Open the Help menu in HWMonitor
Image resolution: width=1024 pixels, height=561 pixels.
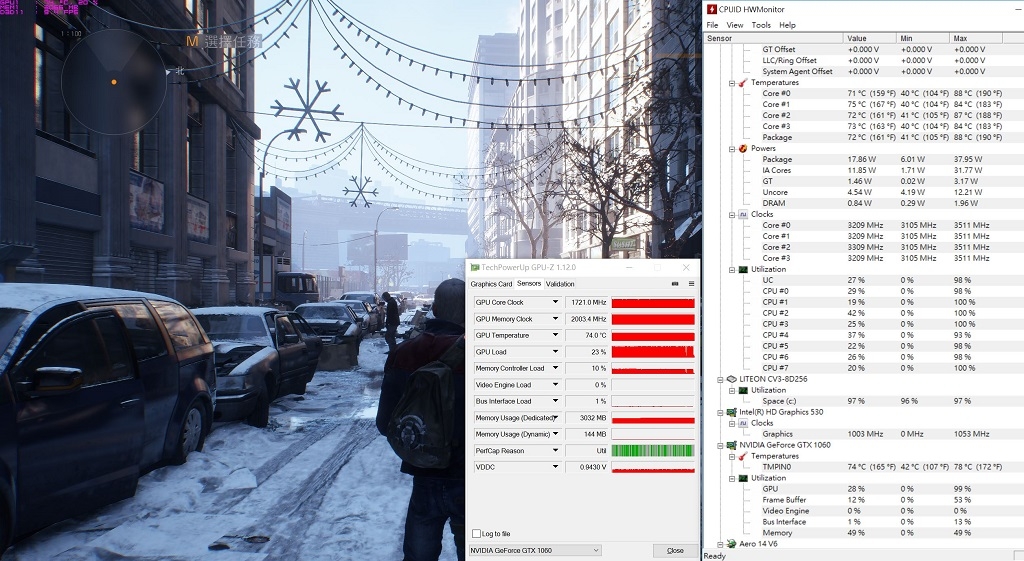pyautogui.click(x=787, y=25)
